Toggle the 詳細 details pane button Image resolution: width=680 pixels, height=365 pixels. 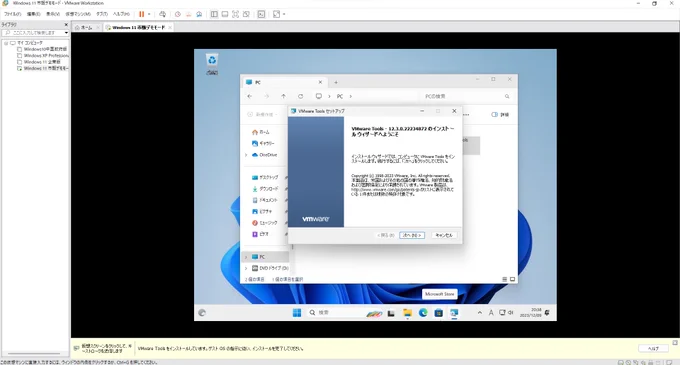click(500, 114)
